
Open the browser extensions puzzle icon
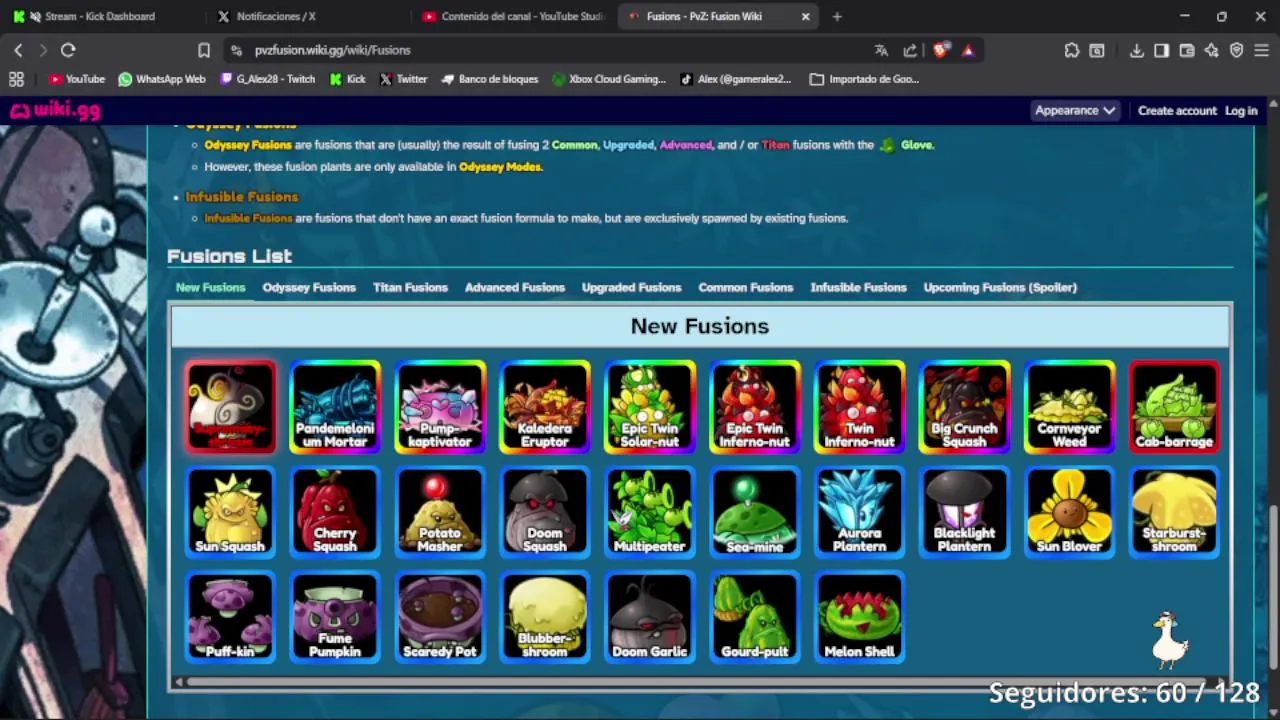pos(1072,50)
